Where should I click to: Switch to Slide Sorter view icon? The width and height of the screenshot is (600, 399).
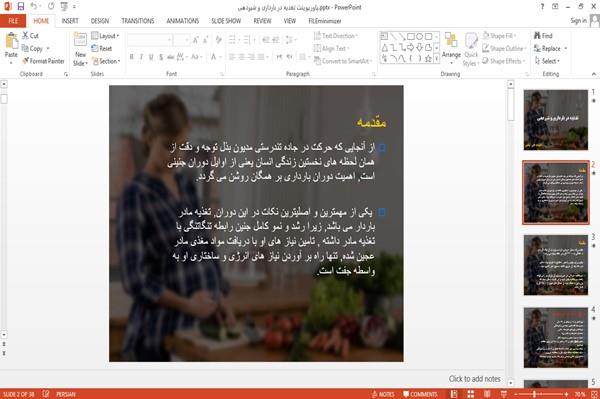tap(471, 394)
